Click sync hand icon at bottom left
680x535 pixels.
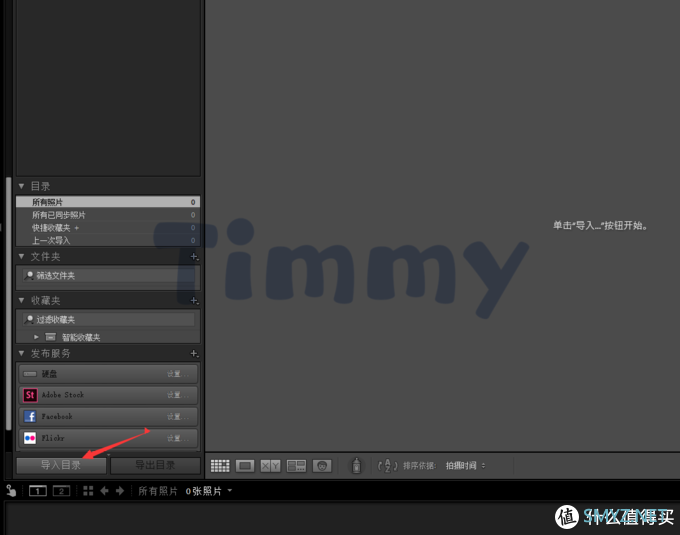(11, 491)
